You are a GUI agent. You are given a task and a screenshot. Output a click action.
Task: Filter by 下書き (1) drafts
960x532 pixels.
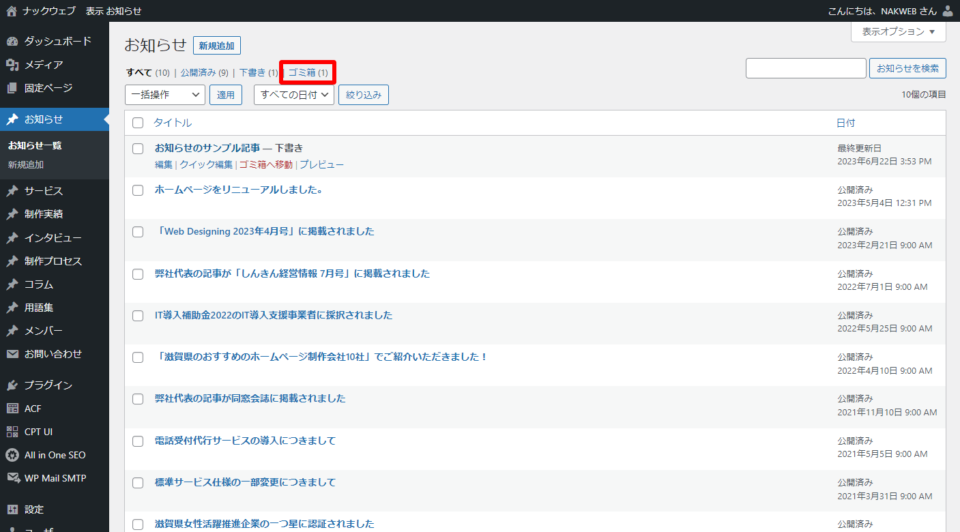pyautogui.click(x=258, y=72)
